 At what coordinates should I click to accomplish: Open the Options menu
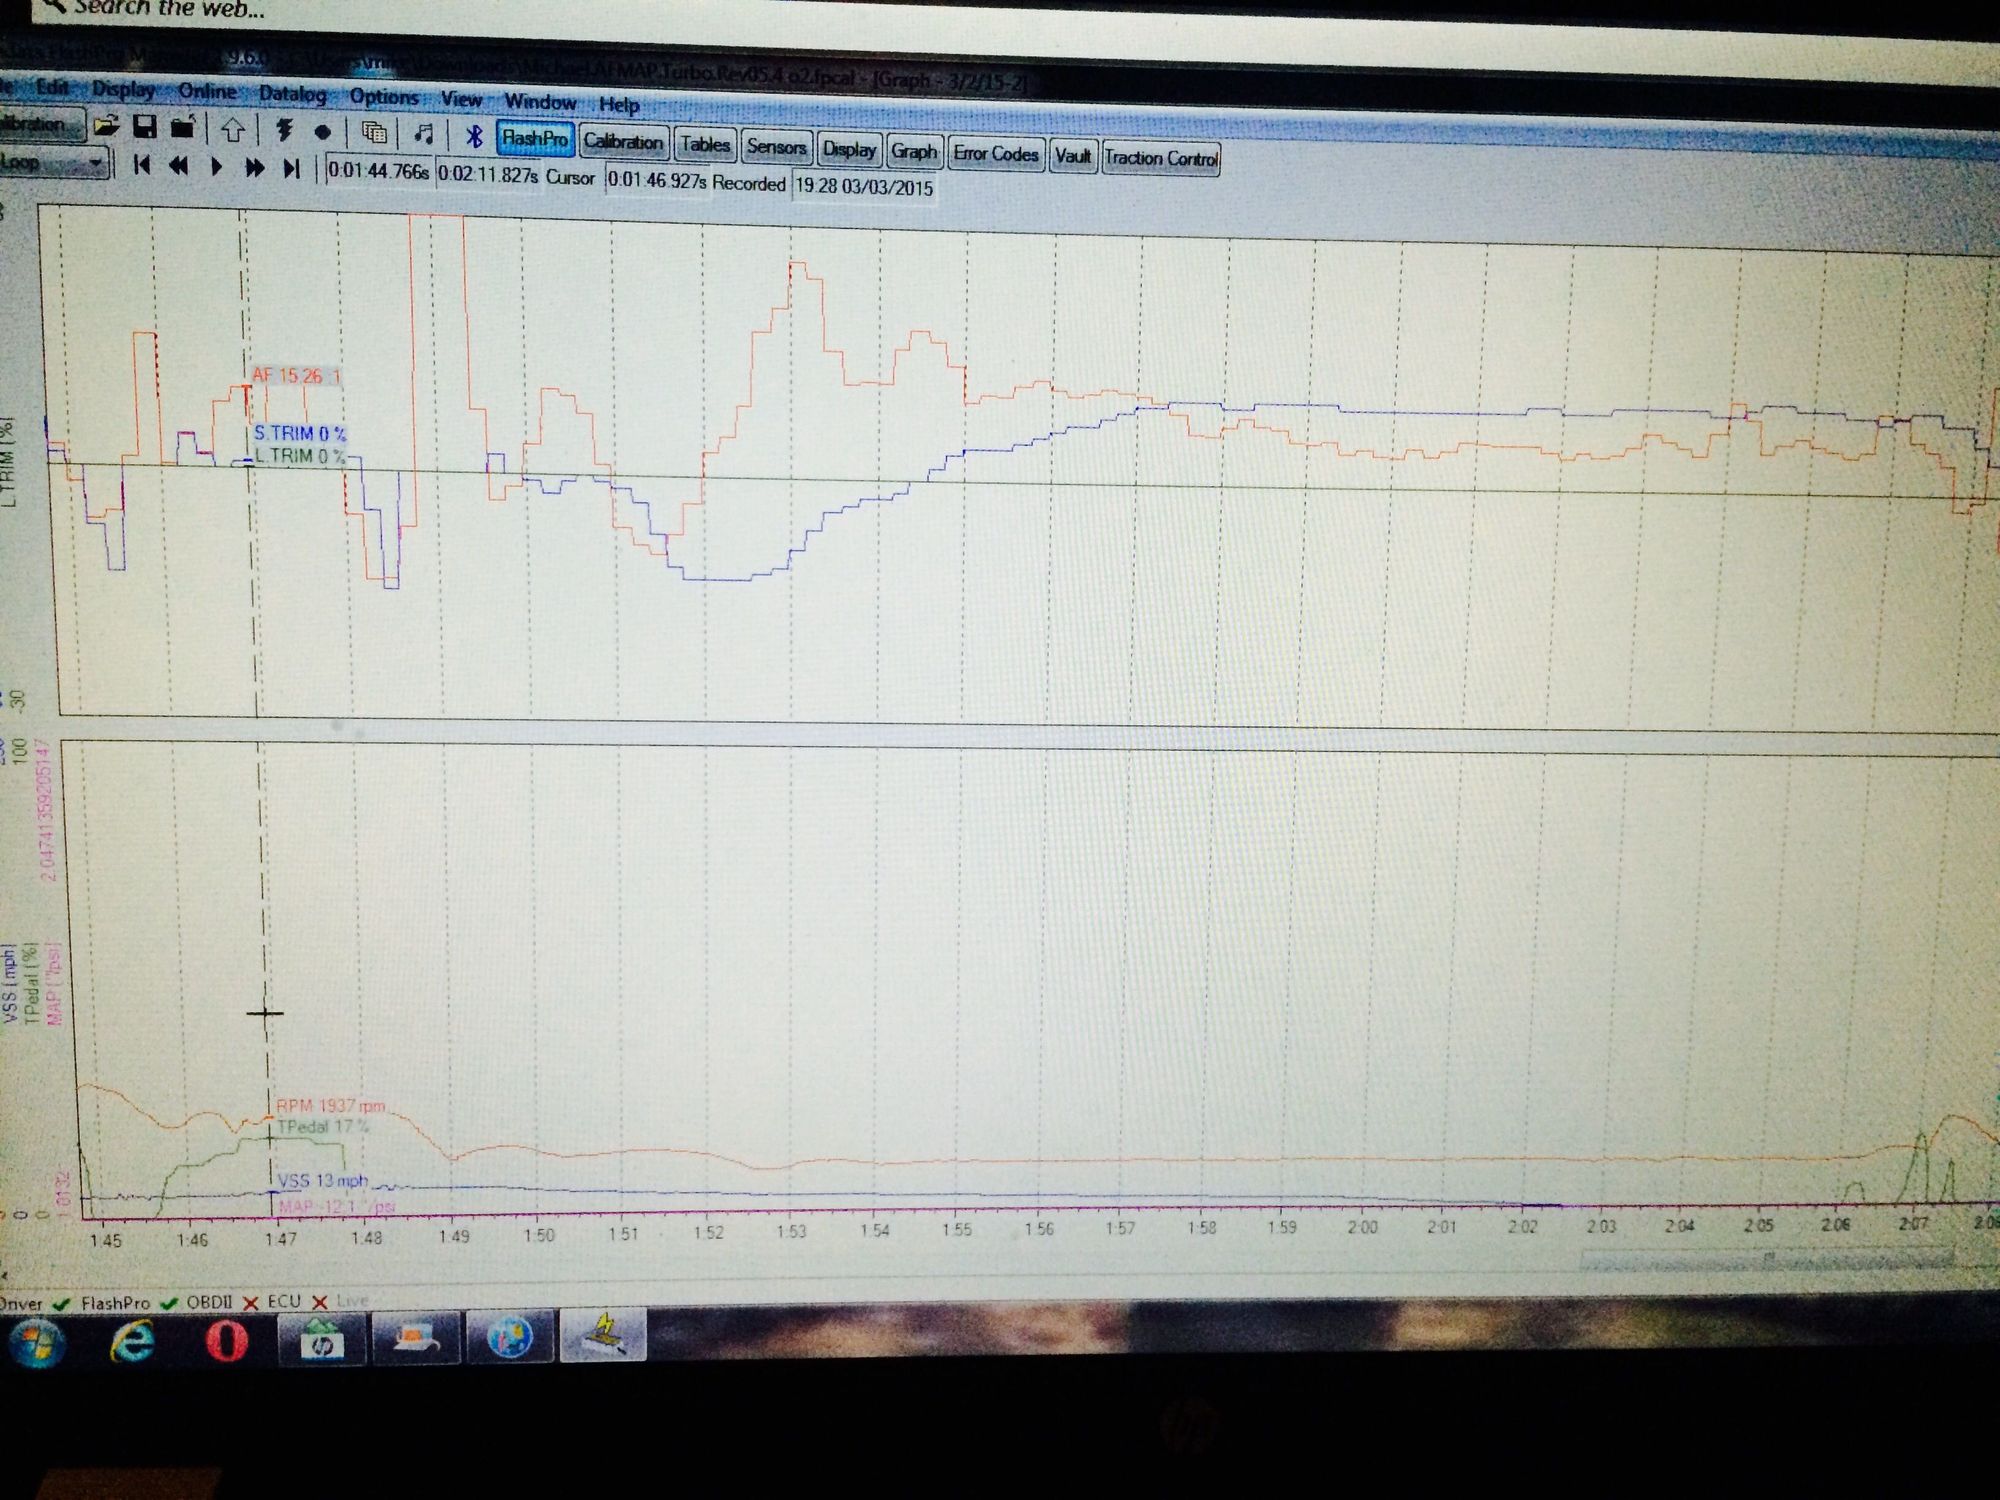click(x=383, y=97)
